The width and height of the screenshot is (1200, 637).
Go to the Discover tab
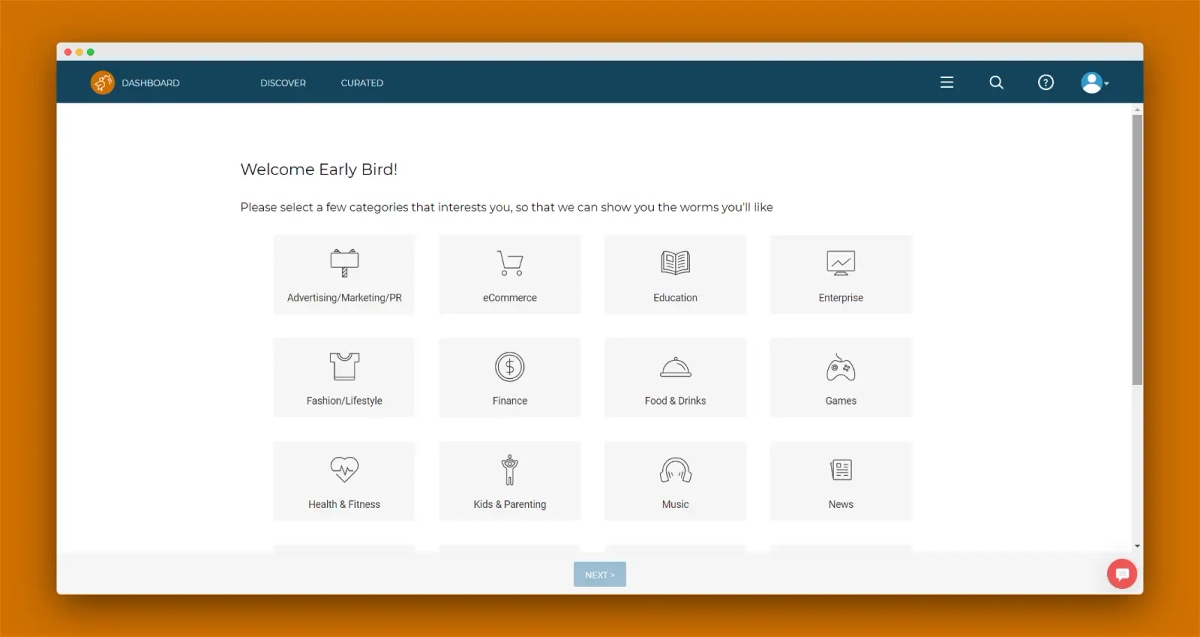point(283,83)
